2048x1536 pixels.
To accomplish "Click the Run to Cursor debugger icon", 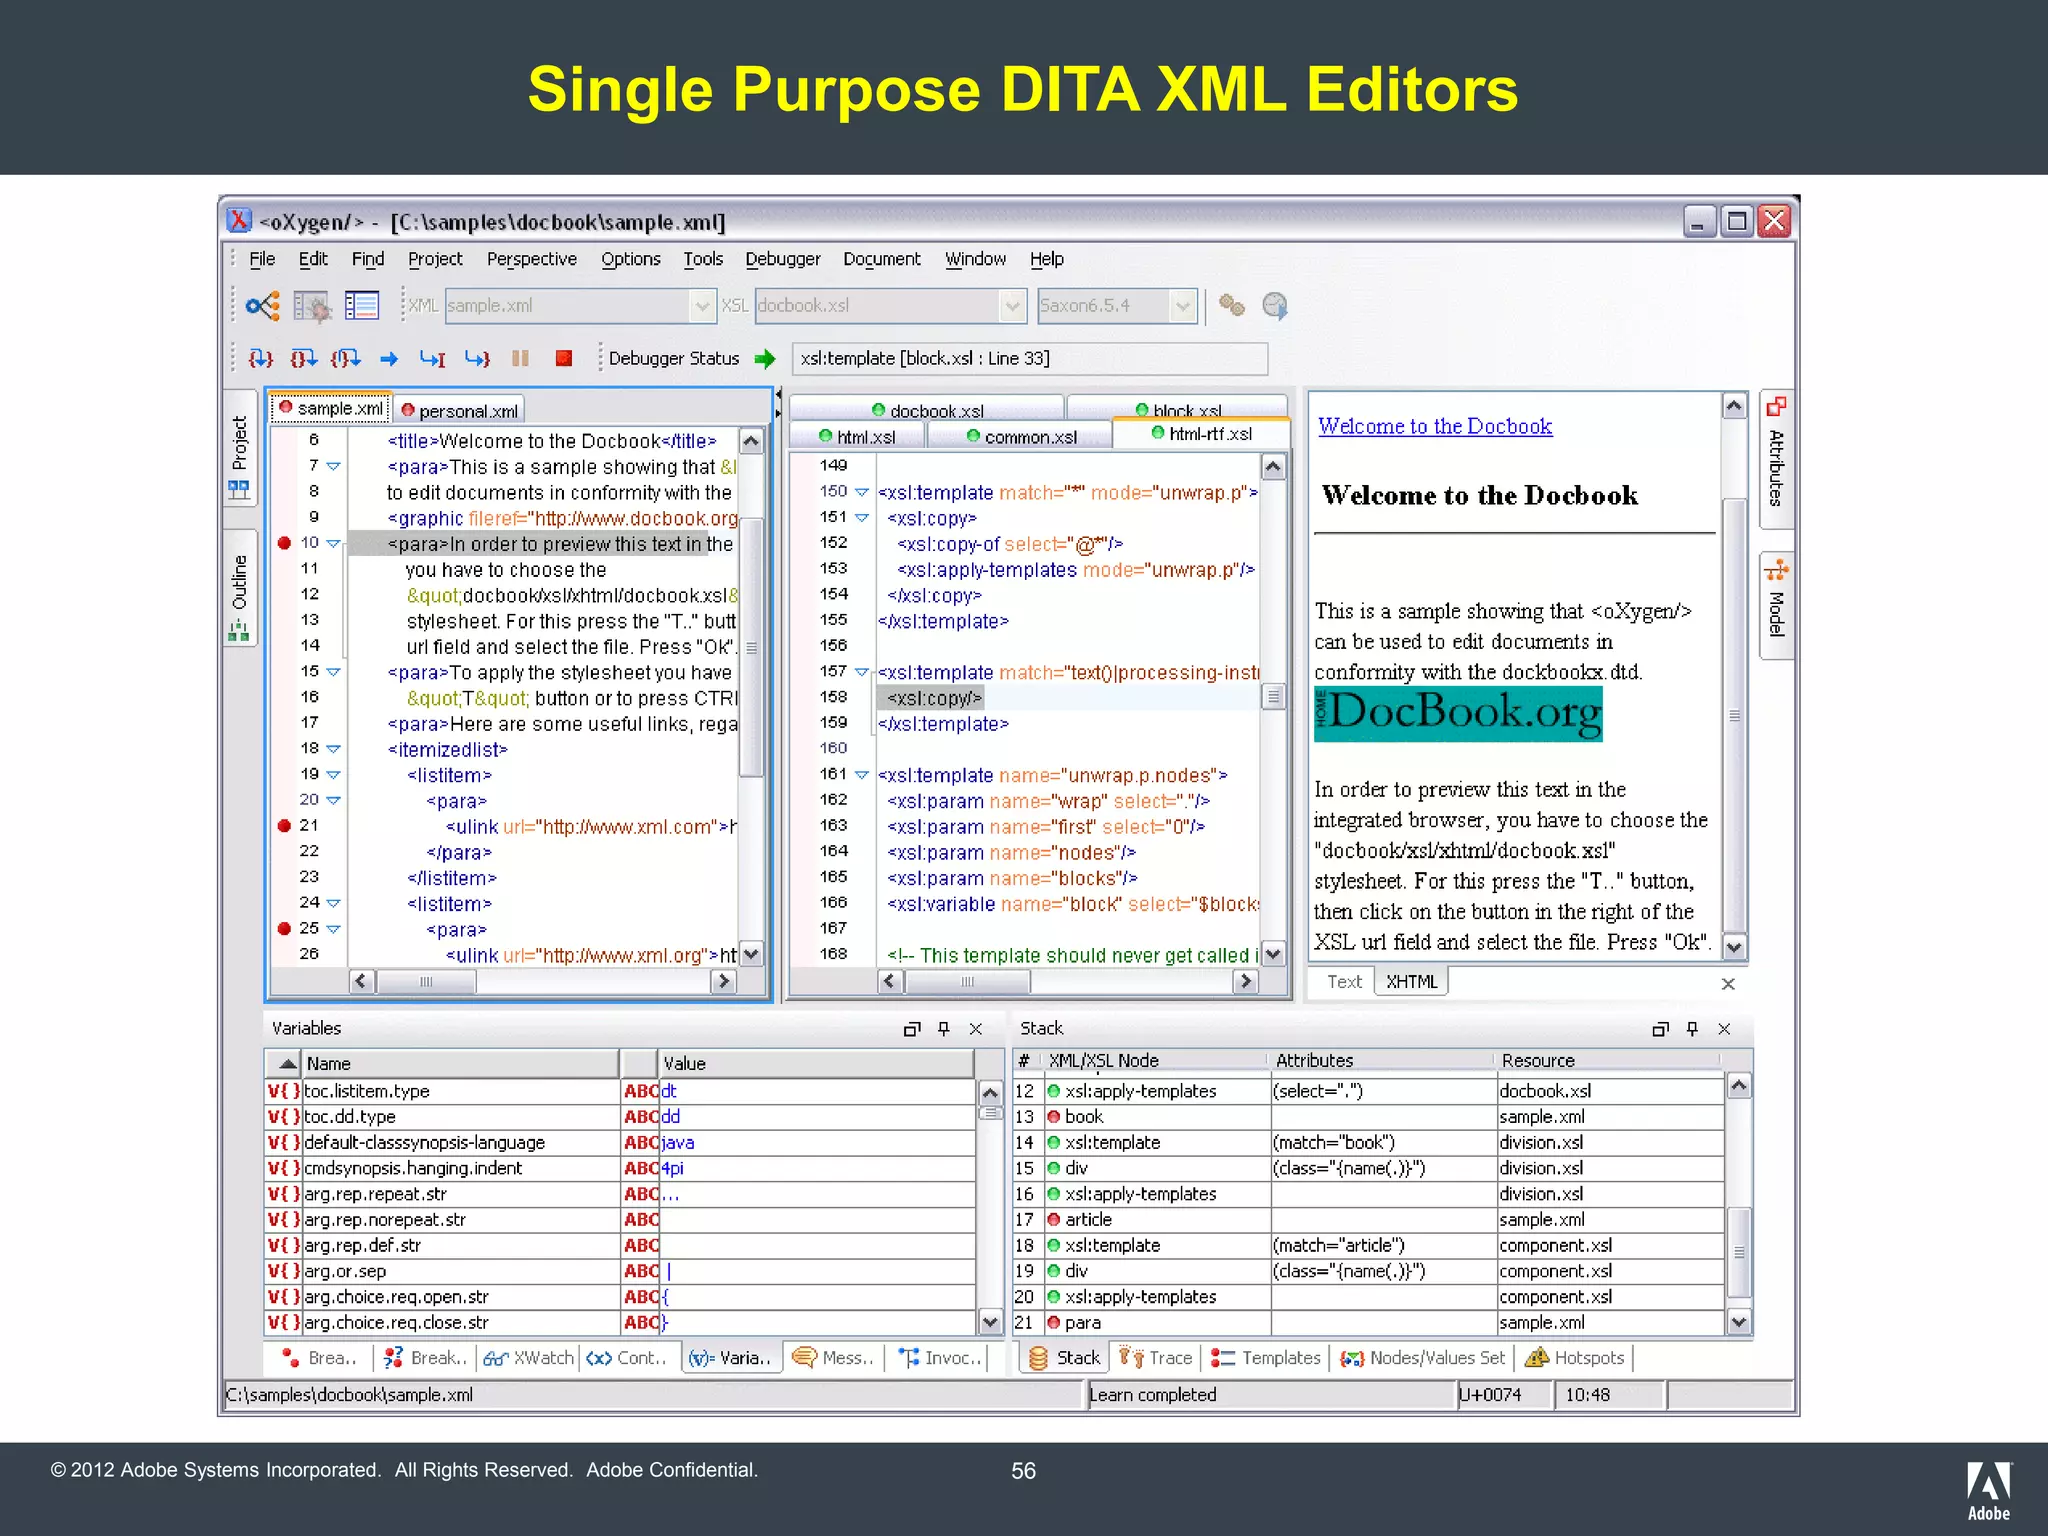I will click(432, 358).
